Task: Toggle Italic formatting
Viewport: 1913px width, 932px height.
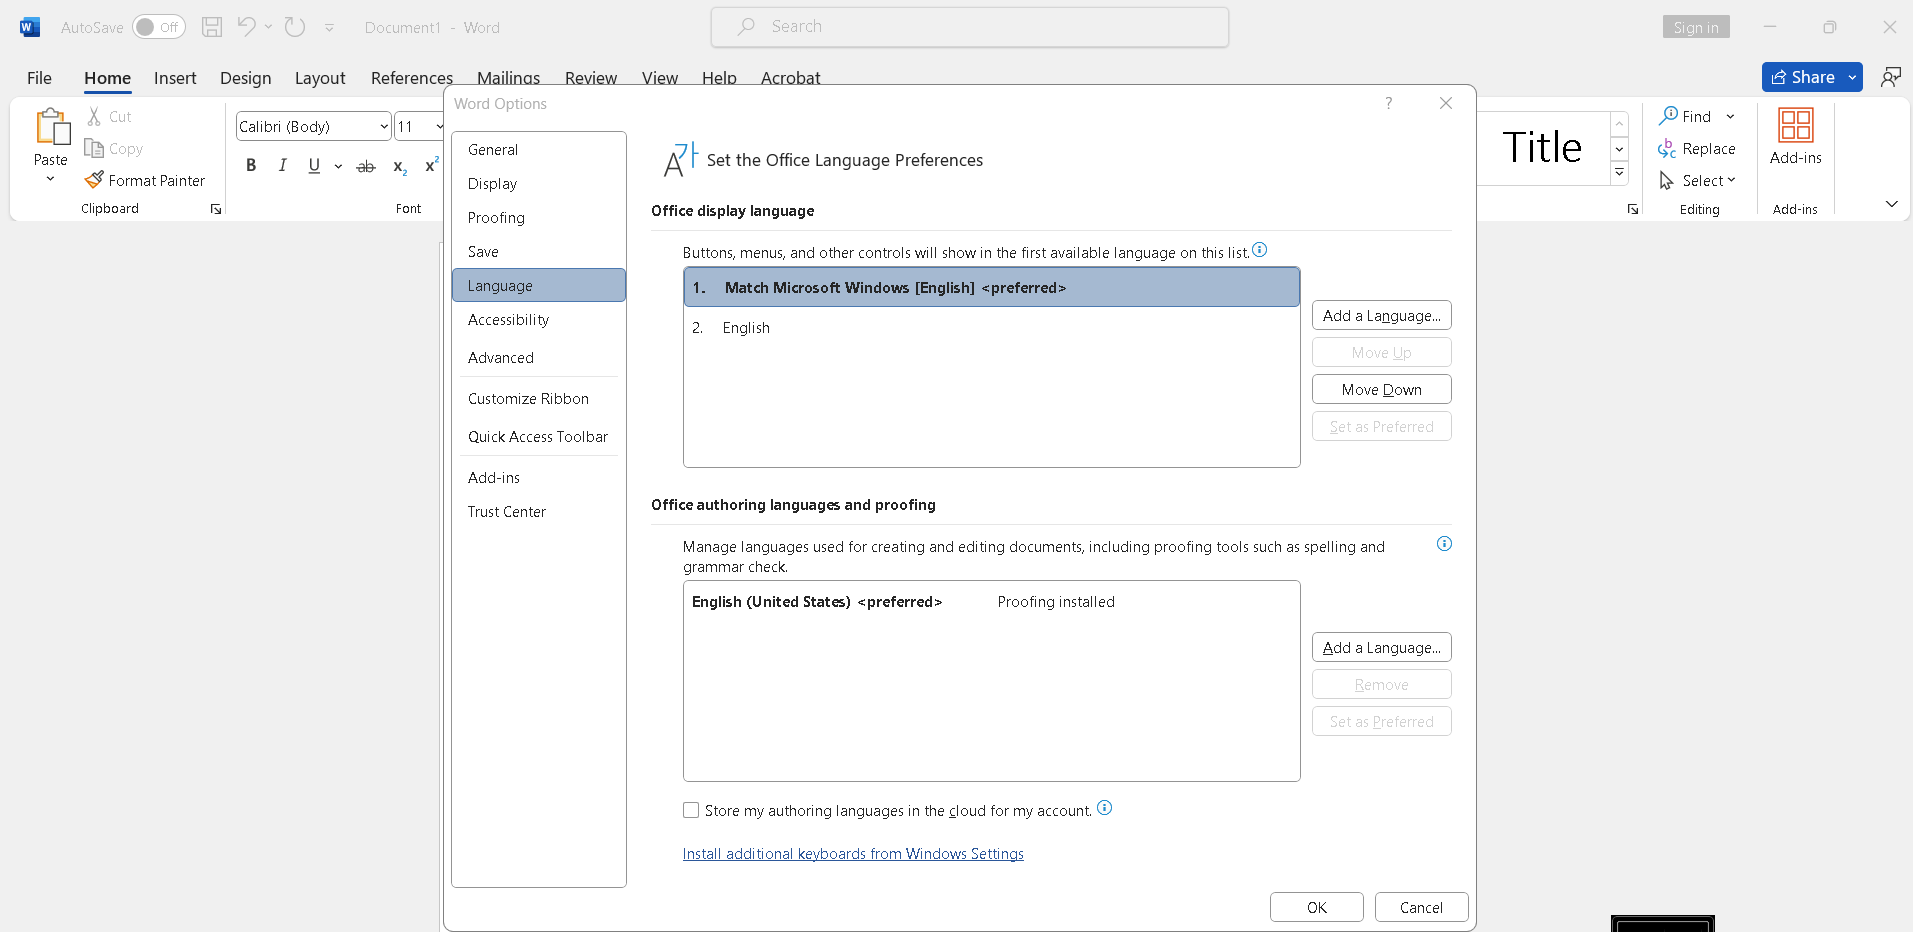Action: coord(283,165)
